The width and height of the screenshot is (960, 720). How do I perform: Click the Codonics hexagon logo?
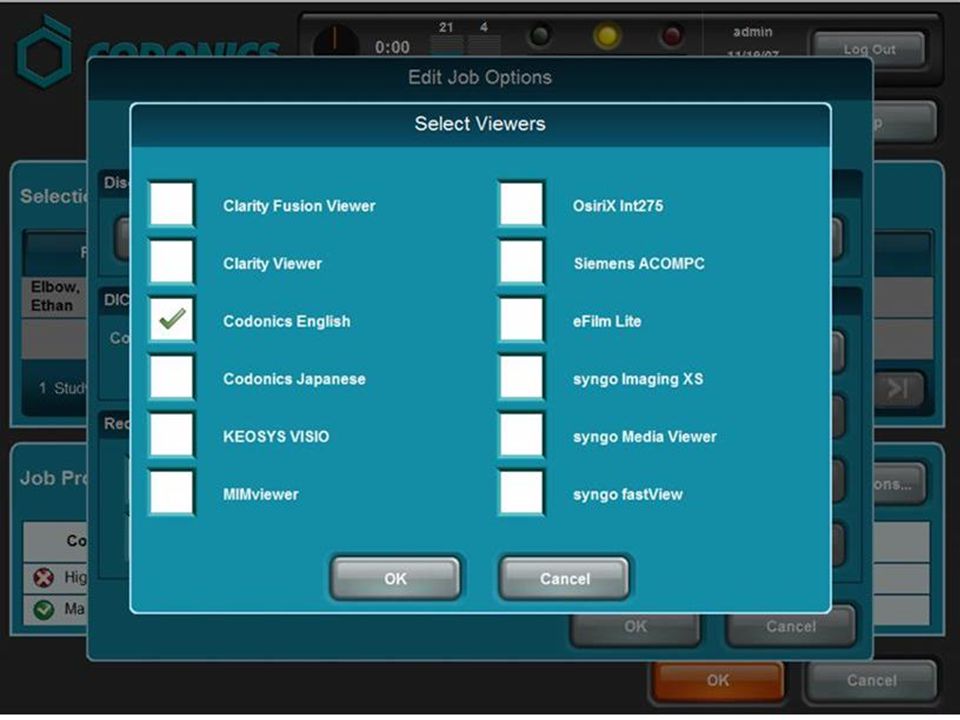(x=44, y=53)
